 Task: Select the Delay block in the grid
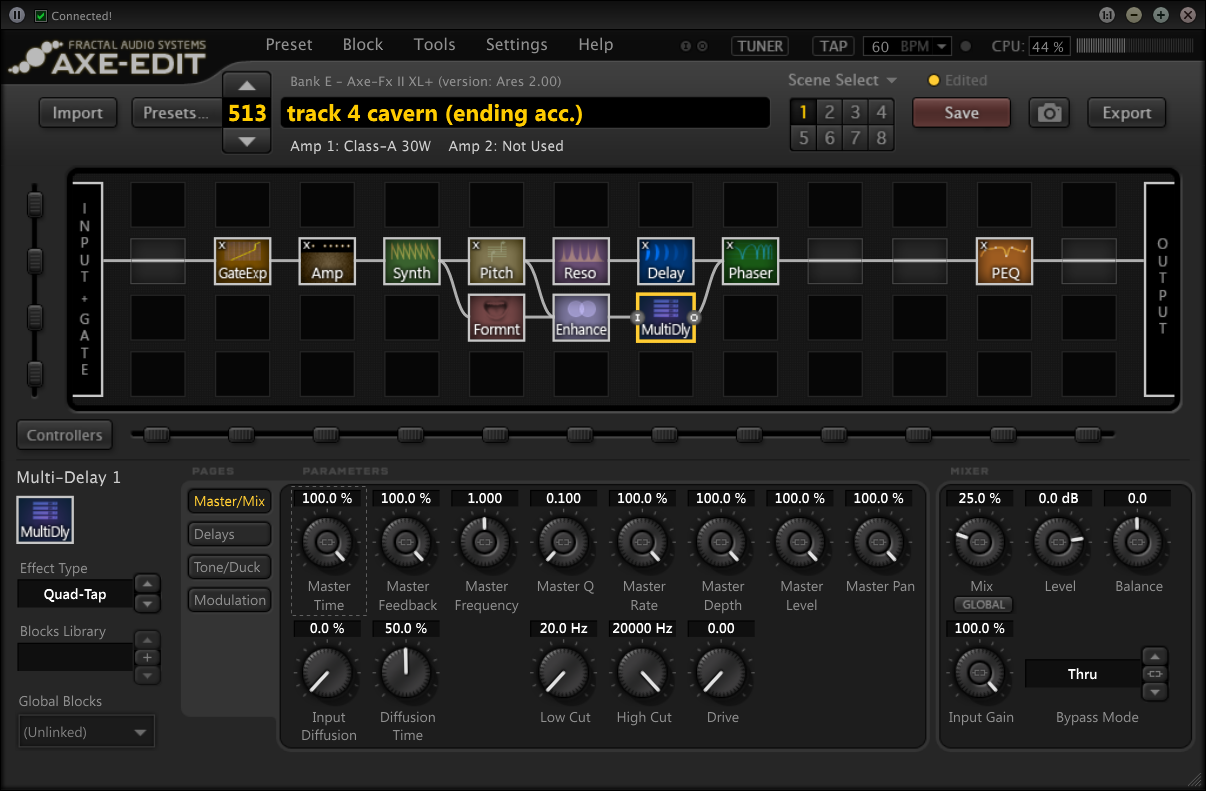click(x=665, y=261)
